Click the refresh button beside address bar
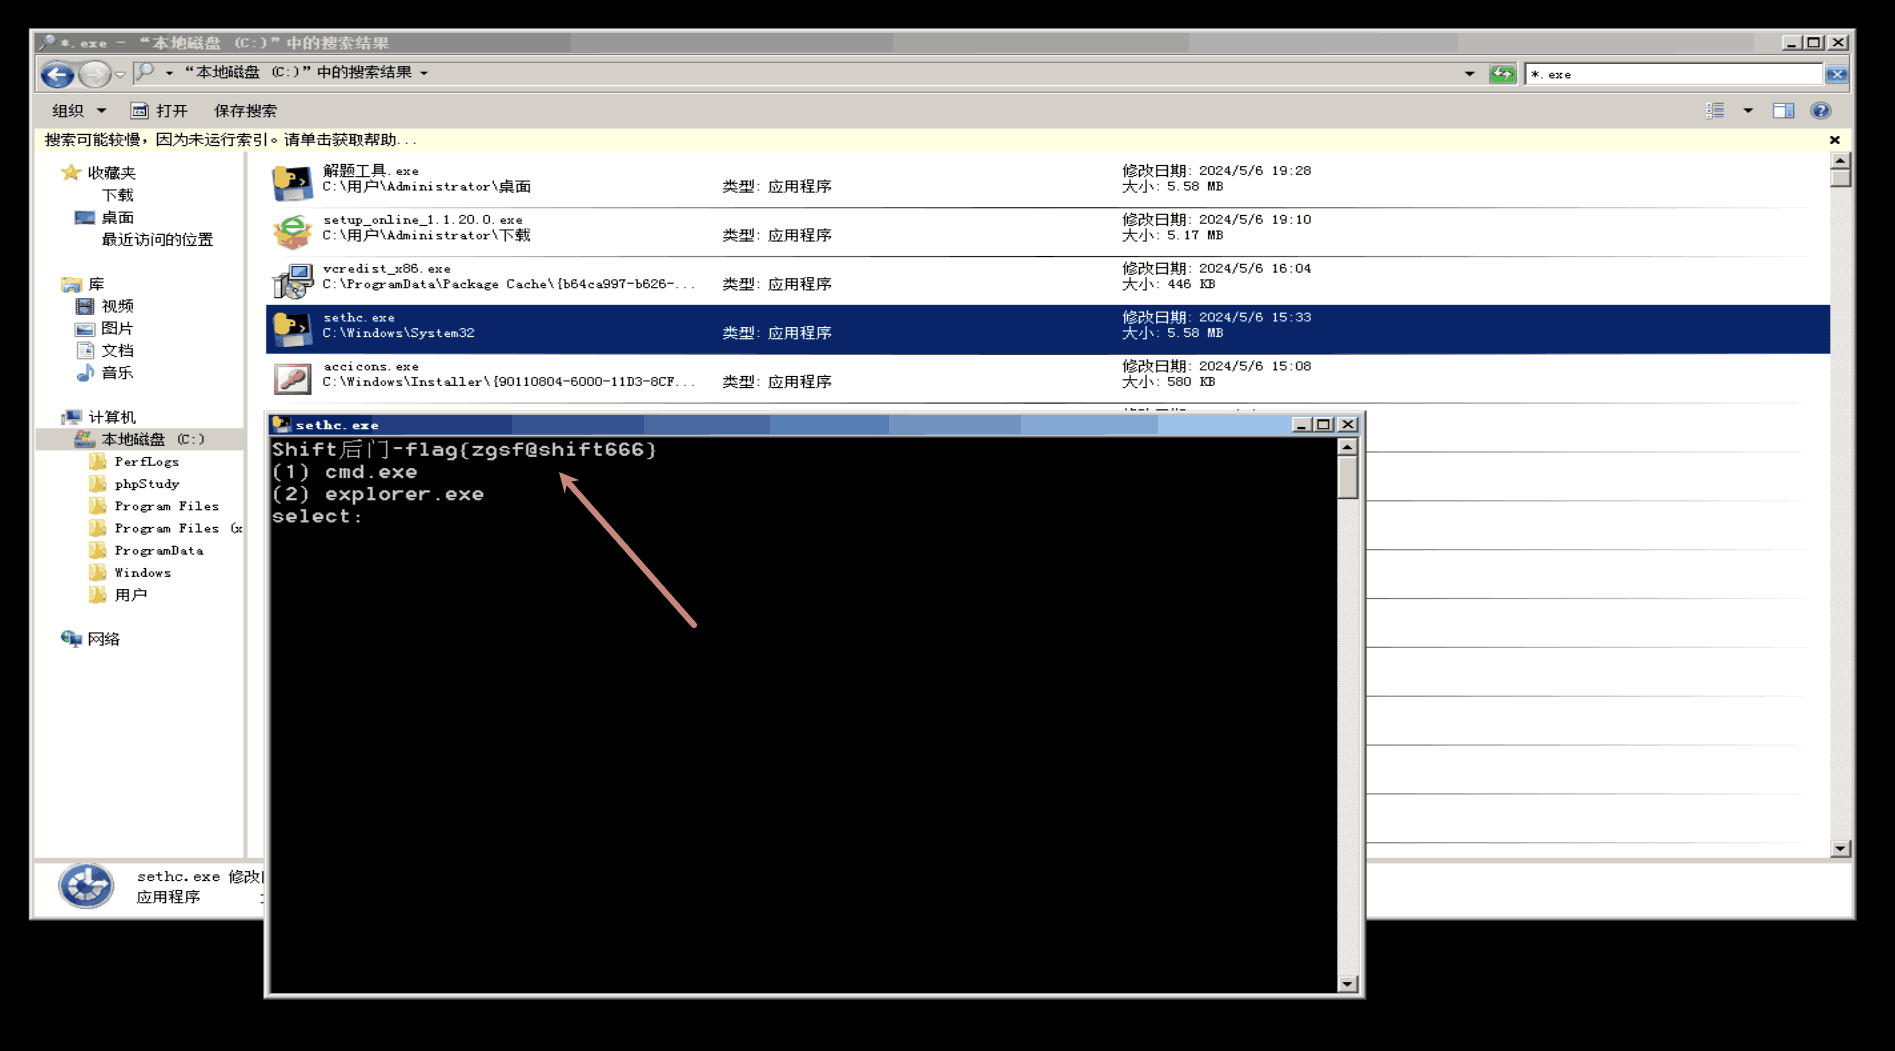 point(1502,74)
